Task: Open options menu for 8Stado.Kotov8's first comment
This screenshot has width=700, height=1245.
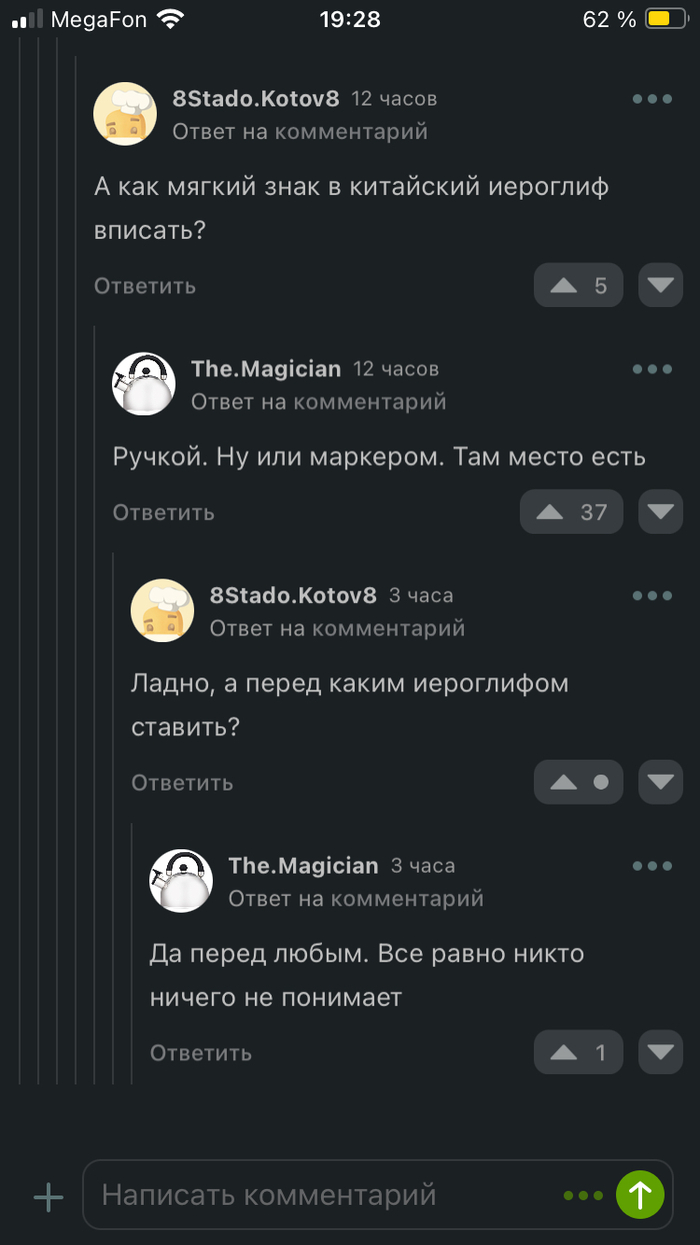Action: 652,99
